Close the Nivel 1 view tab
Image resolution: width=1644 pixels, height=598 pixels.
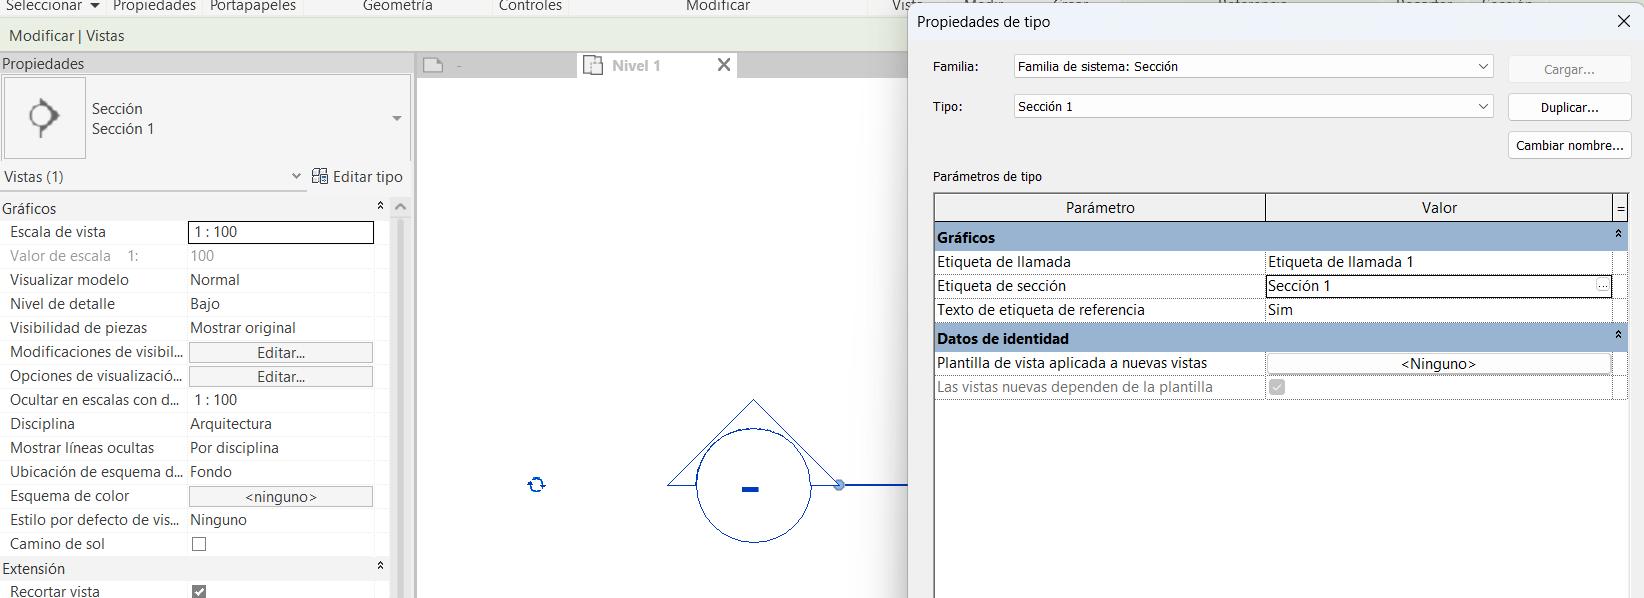(x=724, y=65)
